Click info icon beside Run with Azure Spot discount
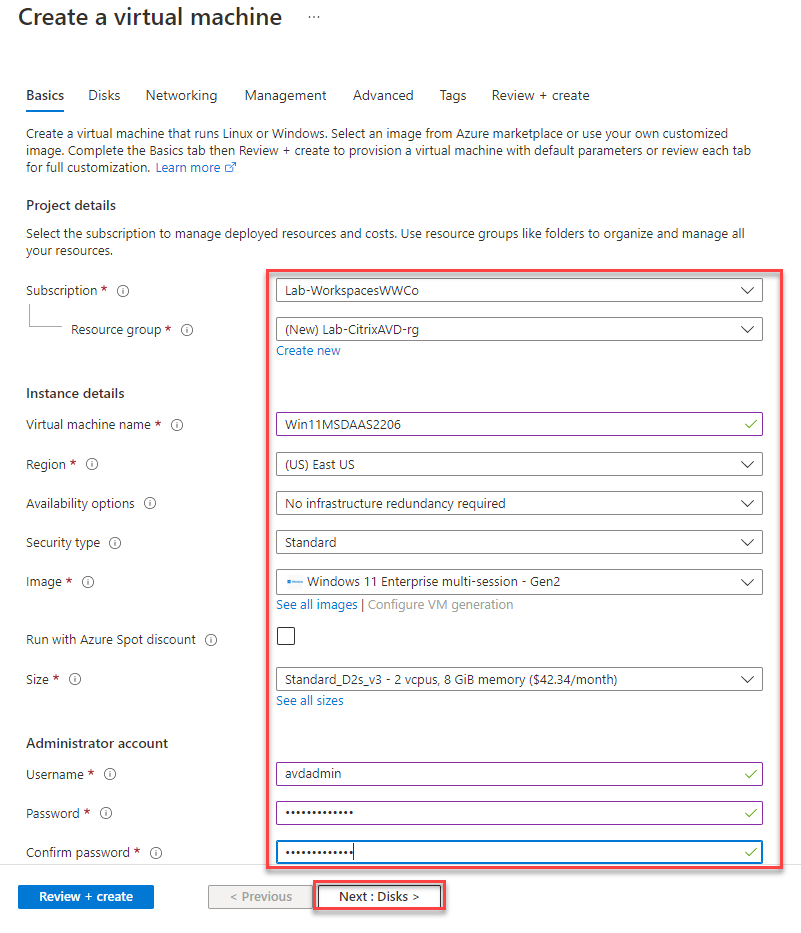The width and height of the screenshot is (801, 933). coord(211,640)
